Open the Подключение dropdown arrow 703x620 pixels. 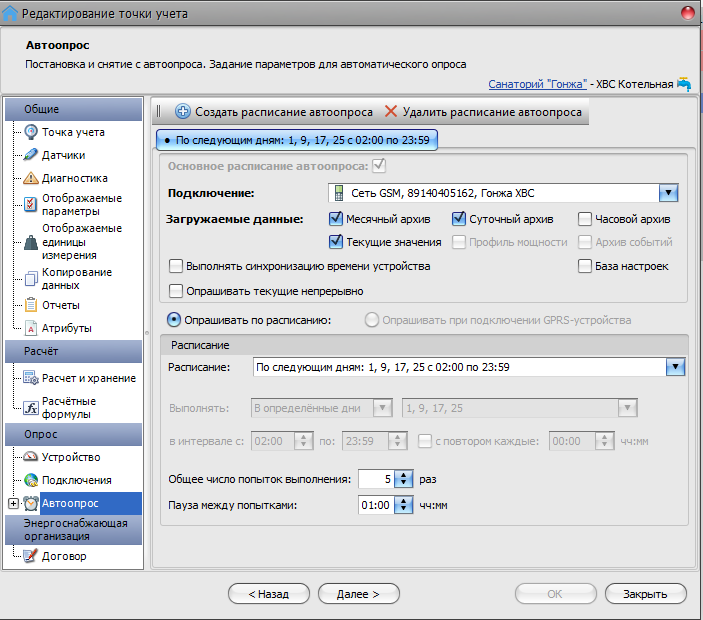point(668,193)
